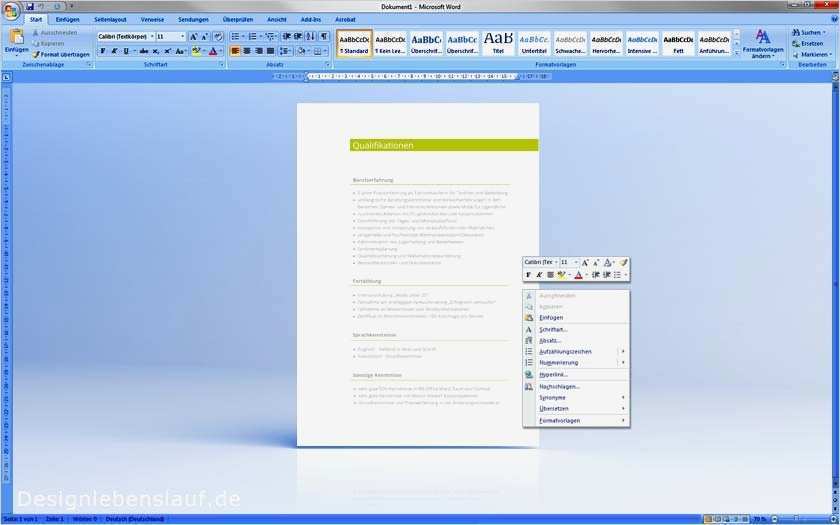Viewport: 840px width, 525px height.
Task: Open bullet list dropdown in the ribbon
Action: coord(243,36)
